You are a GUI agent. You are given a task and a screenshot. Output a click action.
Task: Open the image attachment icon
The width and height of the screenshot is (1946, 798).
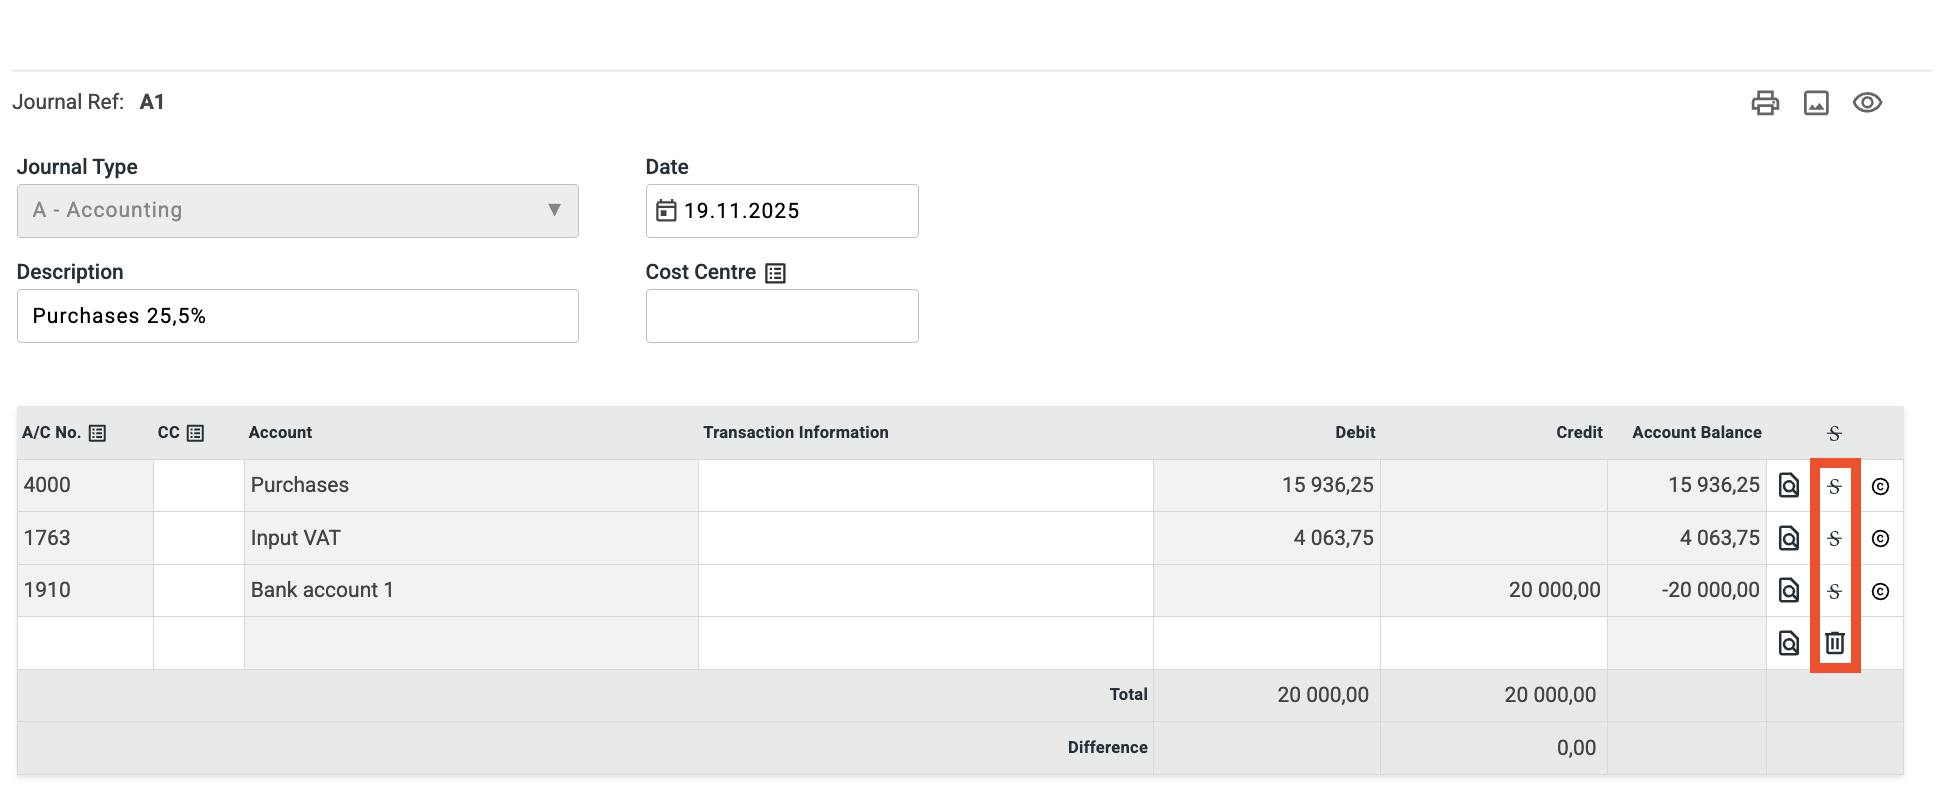(x=1816, y=103)
